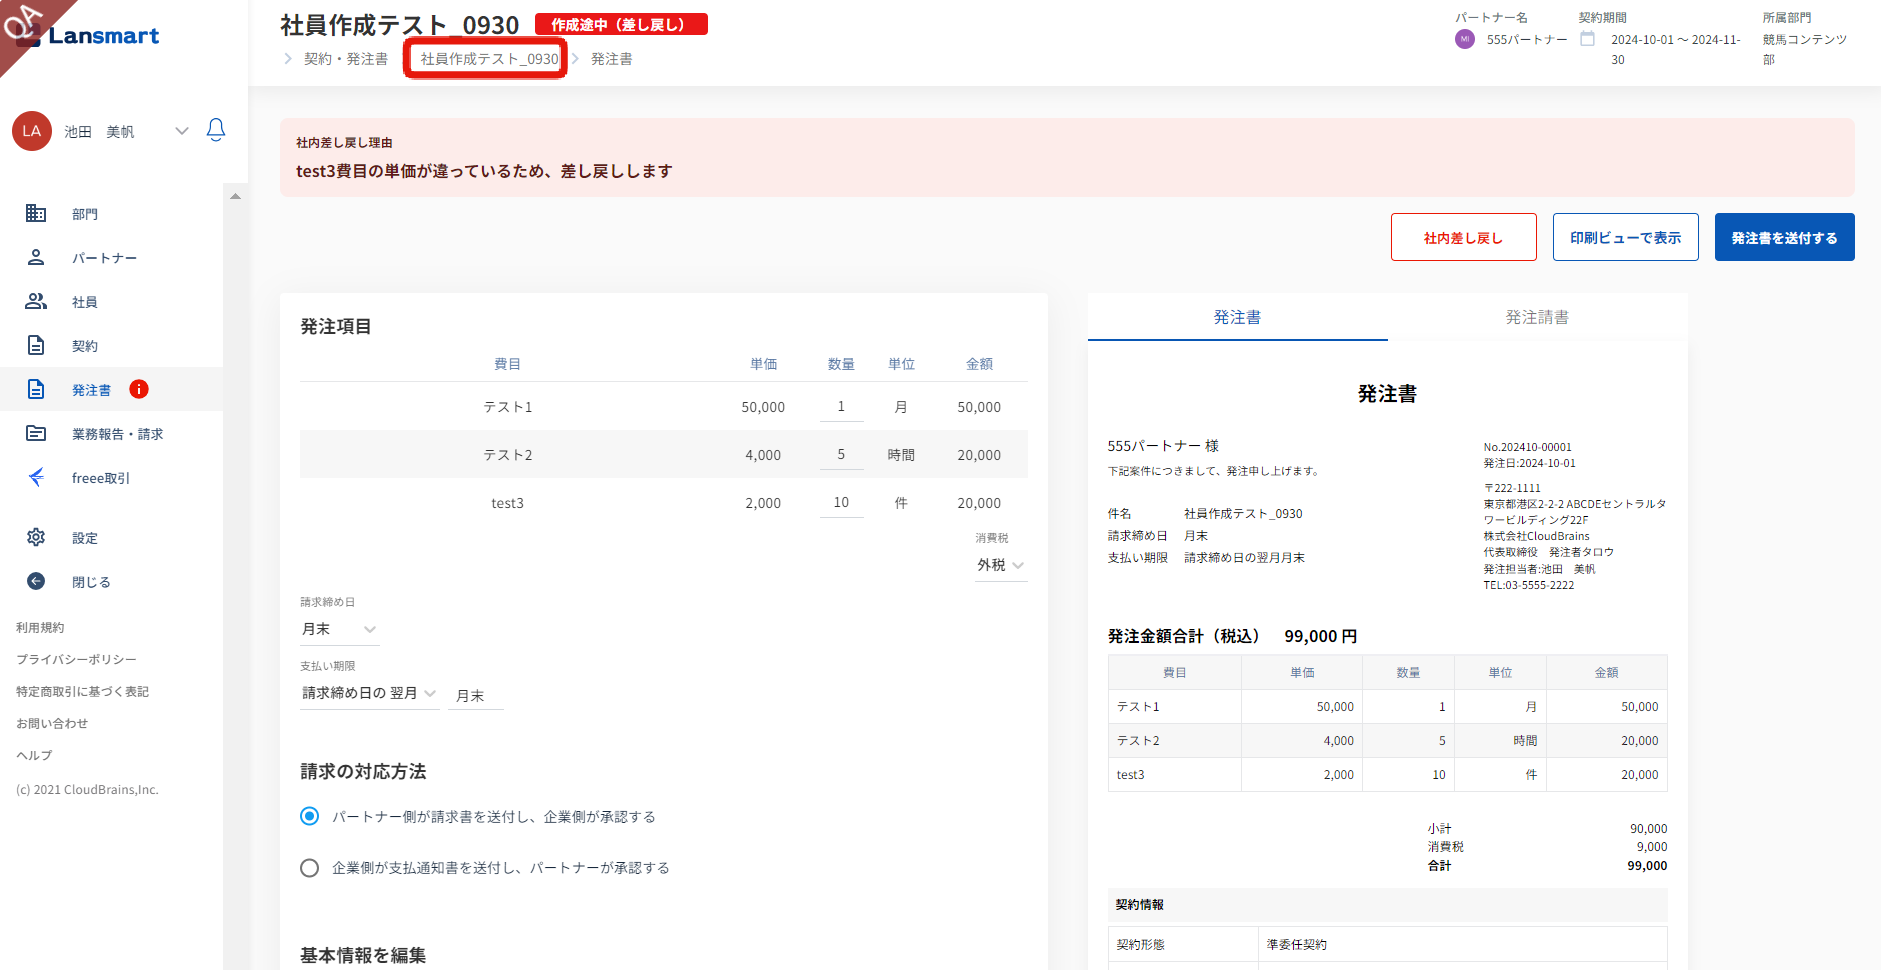Click the 基本情報を編集 section heading
This screenshot has height=970, width=1881.
[x=363, y=955]
